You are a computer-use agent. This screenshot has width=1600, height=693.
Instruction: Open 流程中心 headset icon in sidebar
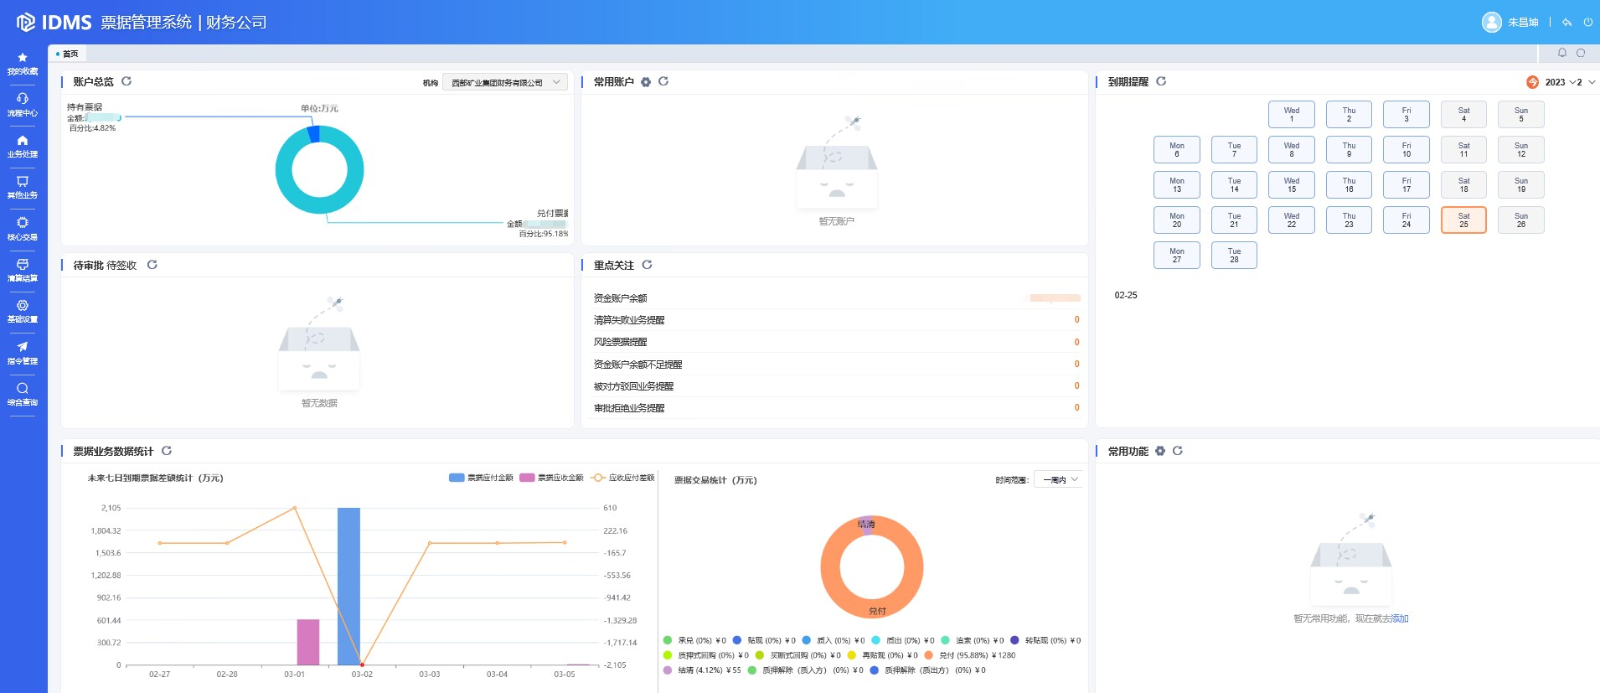[x=22, y=104]
